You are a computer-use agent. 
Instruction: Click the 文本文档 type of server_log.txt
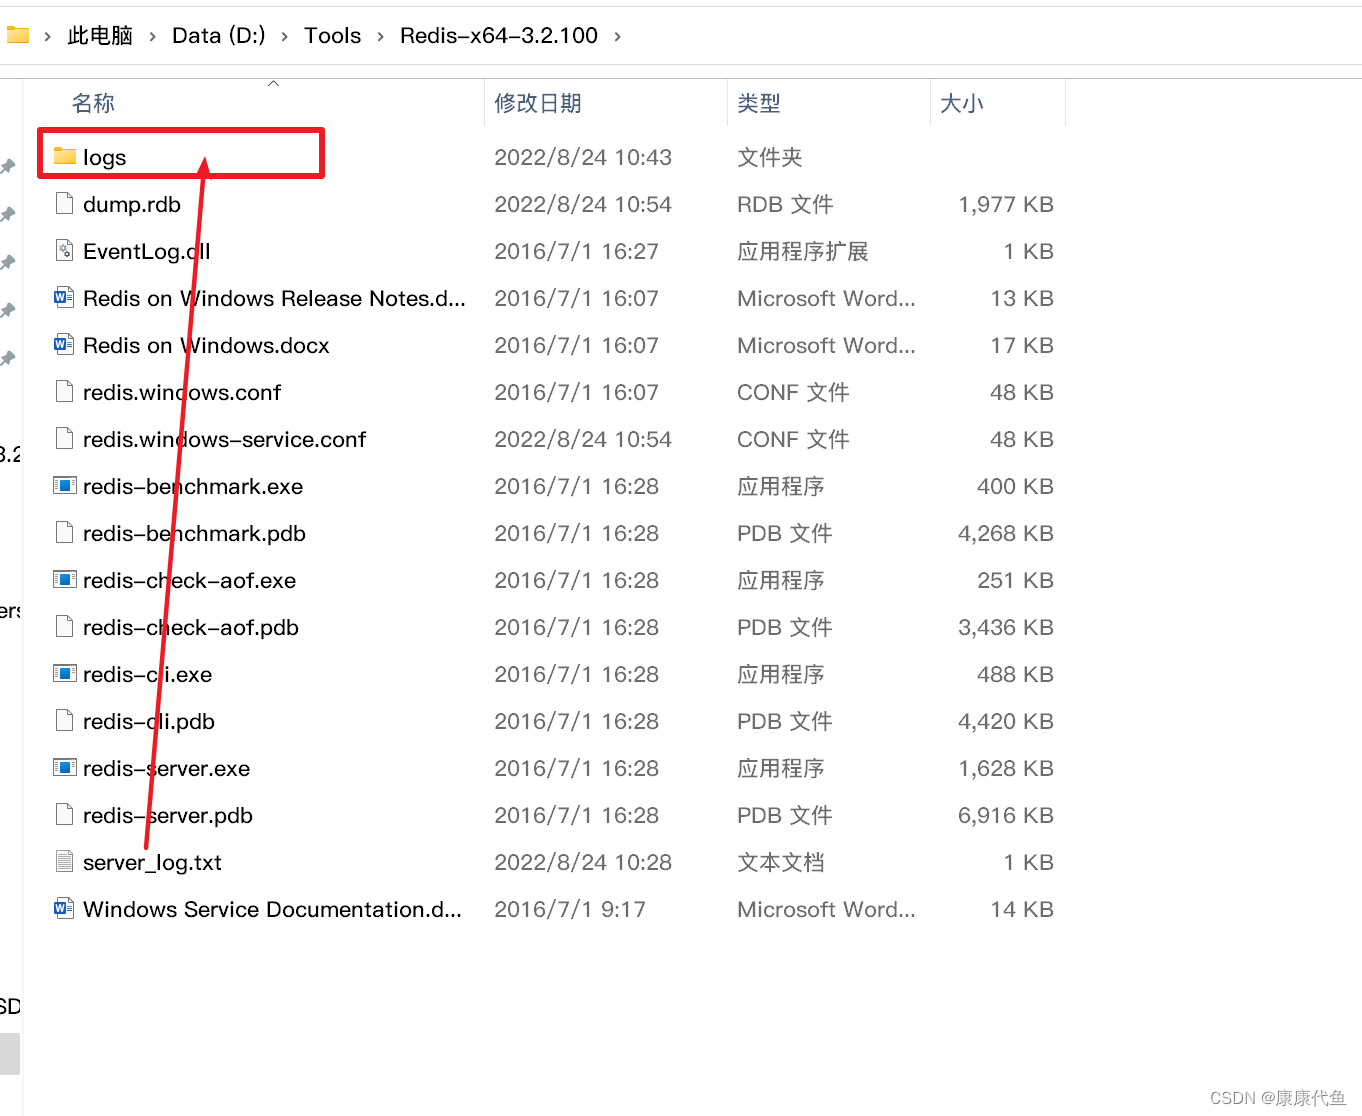[780, 862]
